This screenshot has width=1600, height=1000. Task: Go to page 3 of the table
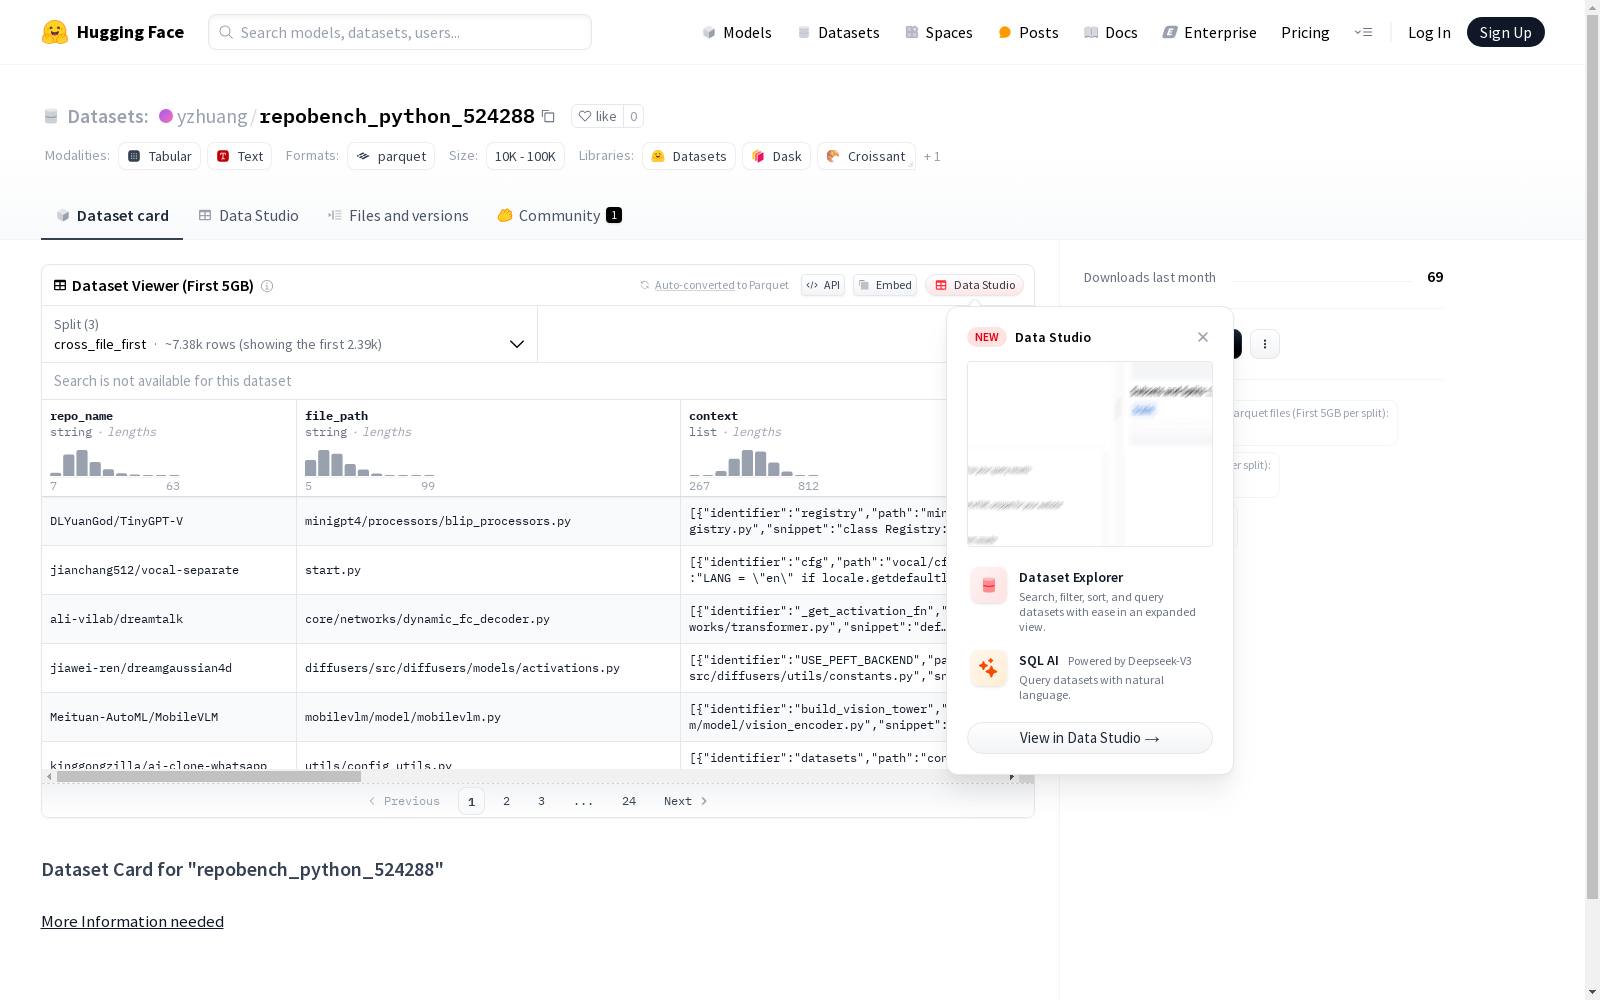(542, 801)
